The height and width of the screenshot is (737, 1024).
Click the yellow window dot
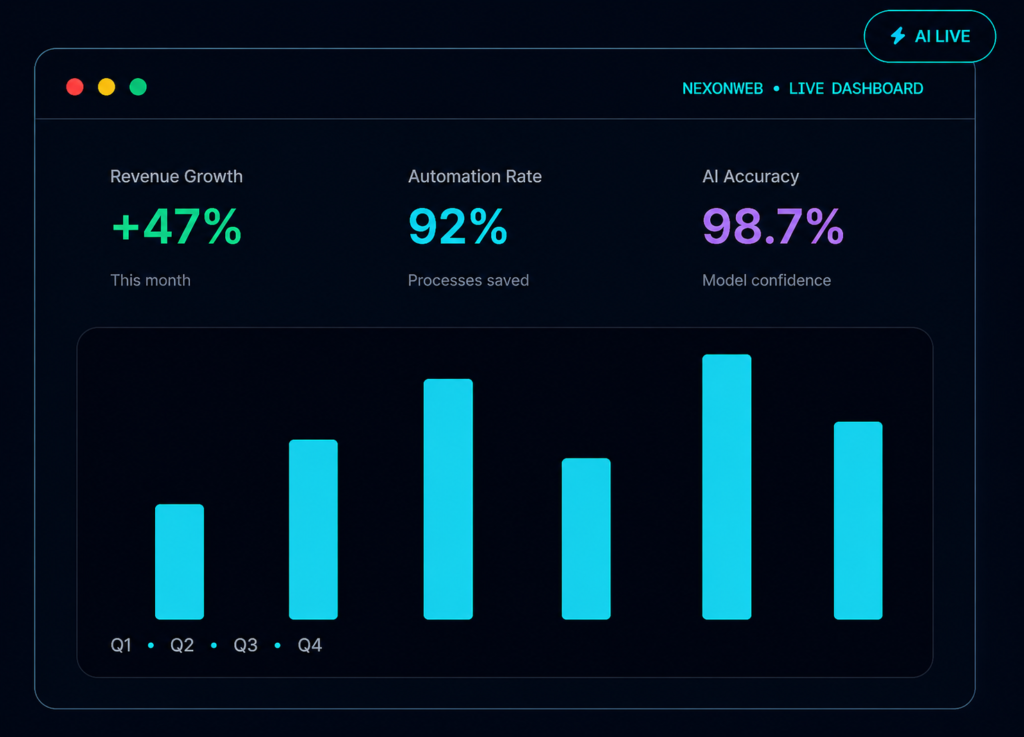(x=106, y=87)
